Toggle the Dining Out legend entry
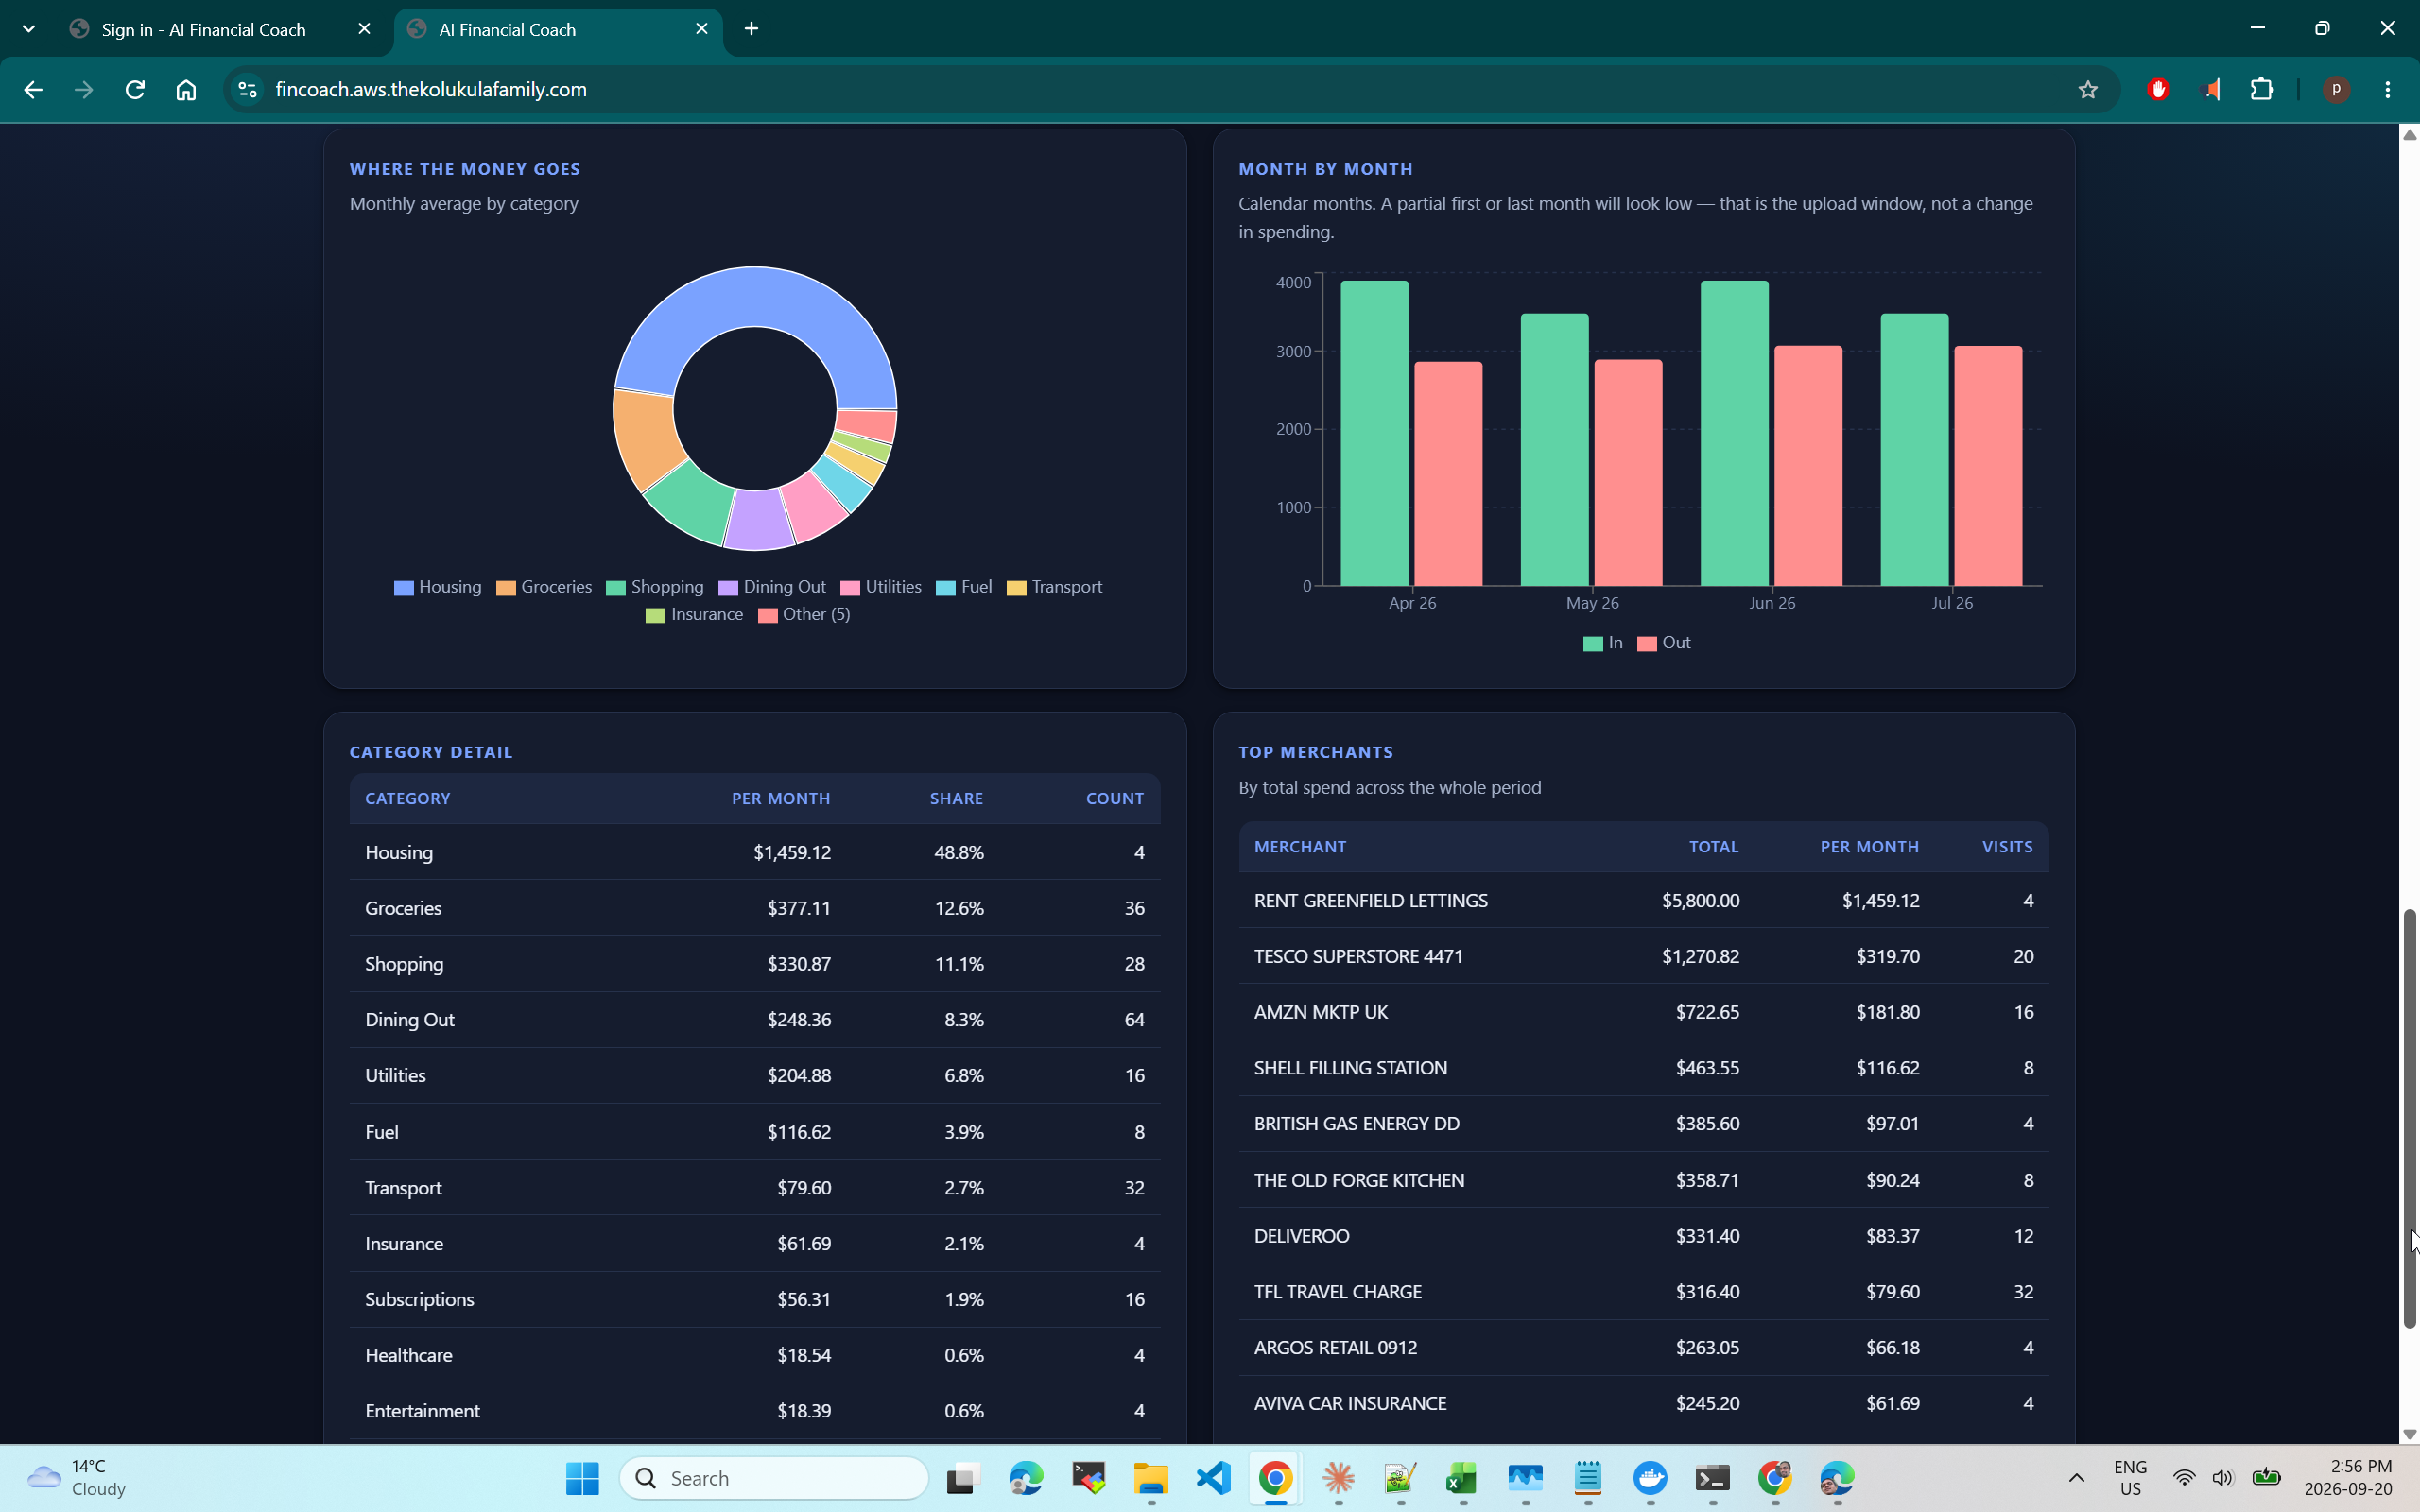 point(772,587)
